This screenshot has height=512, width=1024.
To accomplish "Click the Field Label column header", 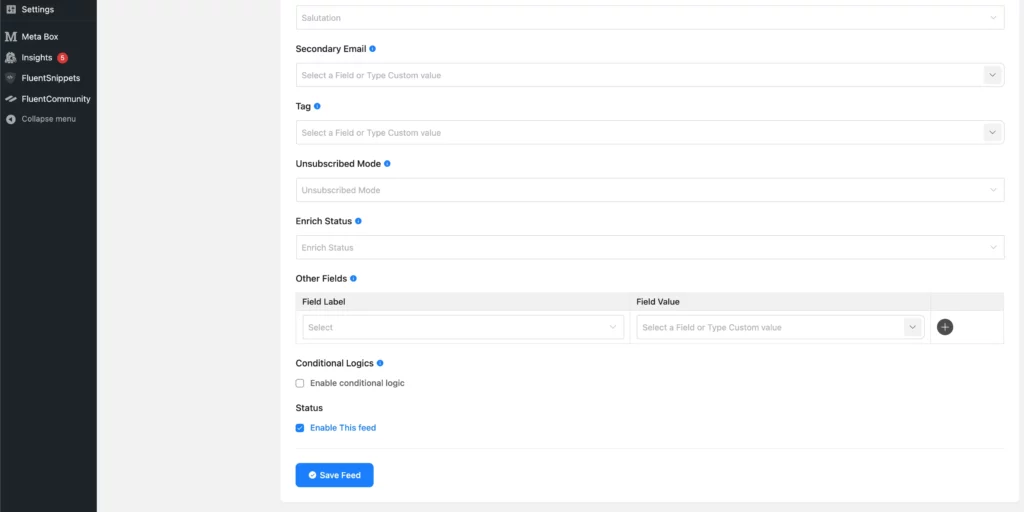I will pyautogui.click(x=324, y=302).
